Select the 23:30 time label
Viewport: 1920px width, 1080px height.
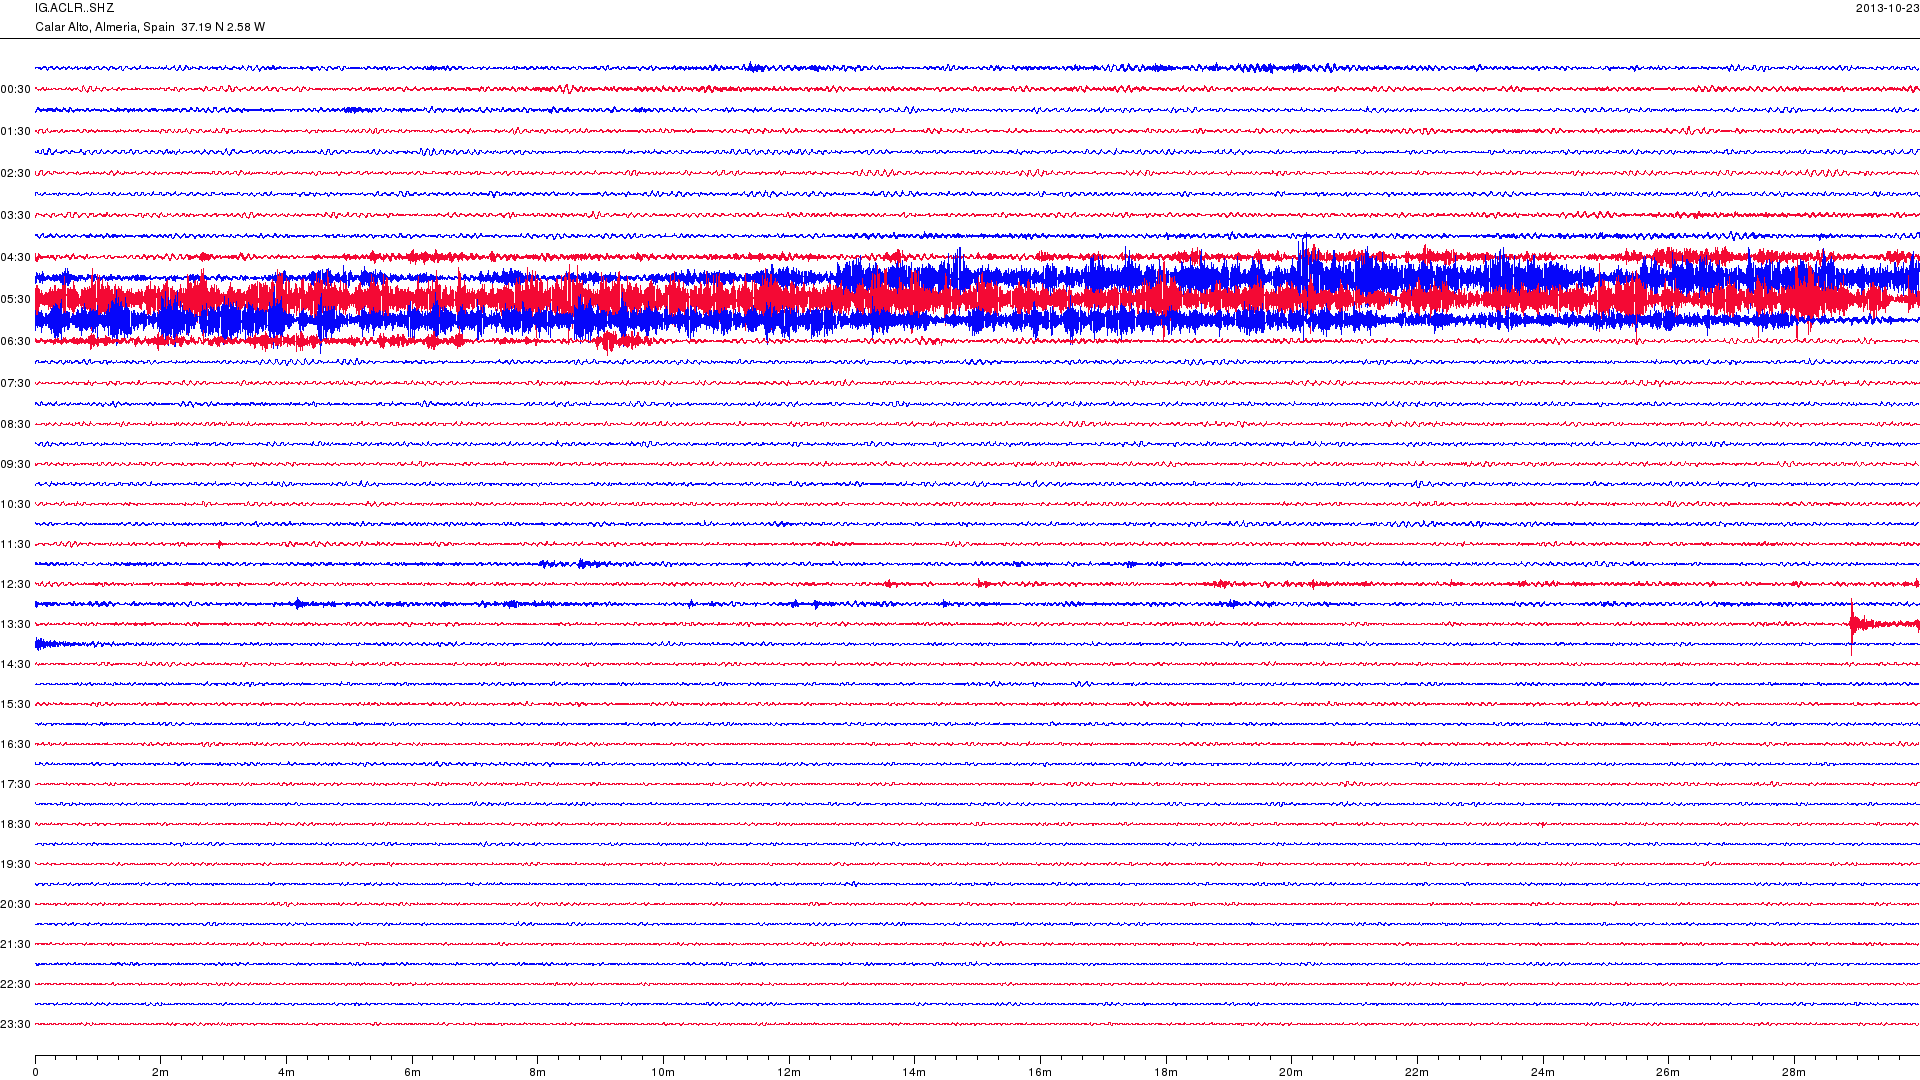(x=15, y=1025)
